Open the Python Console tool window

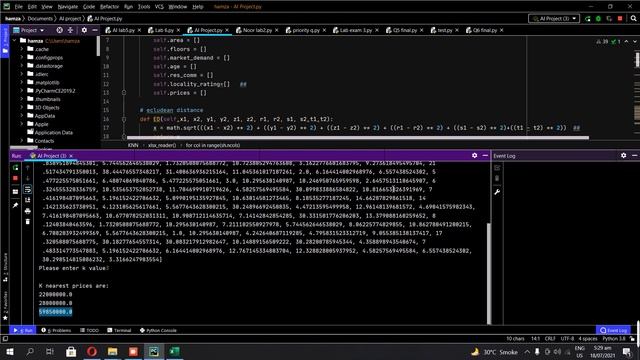point(158,330)
